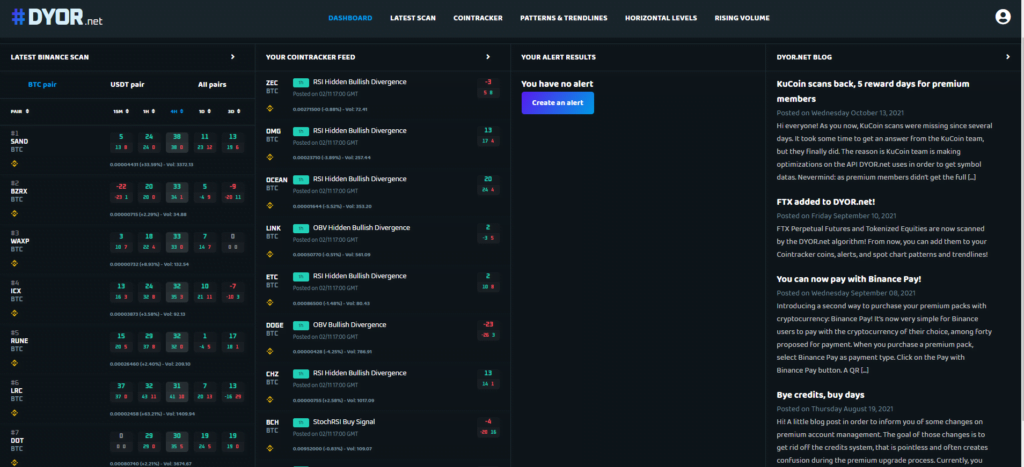Select the BTC pair tab
1024x467 pixels.
[x=42, y=84]
